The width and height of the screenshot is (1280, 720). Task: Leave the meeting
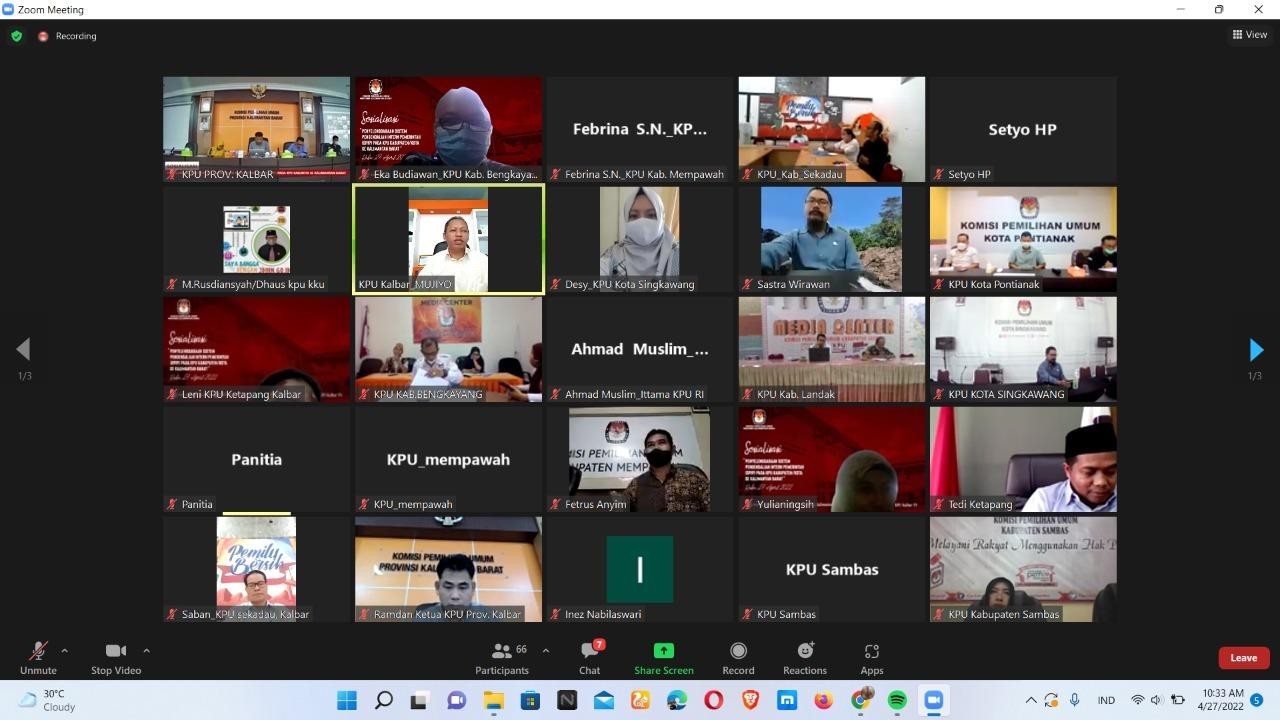[1244, 658]
